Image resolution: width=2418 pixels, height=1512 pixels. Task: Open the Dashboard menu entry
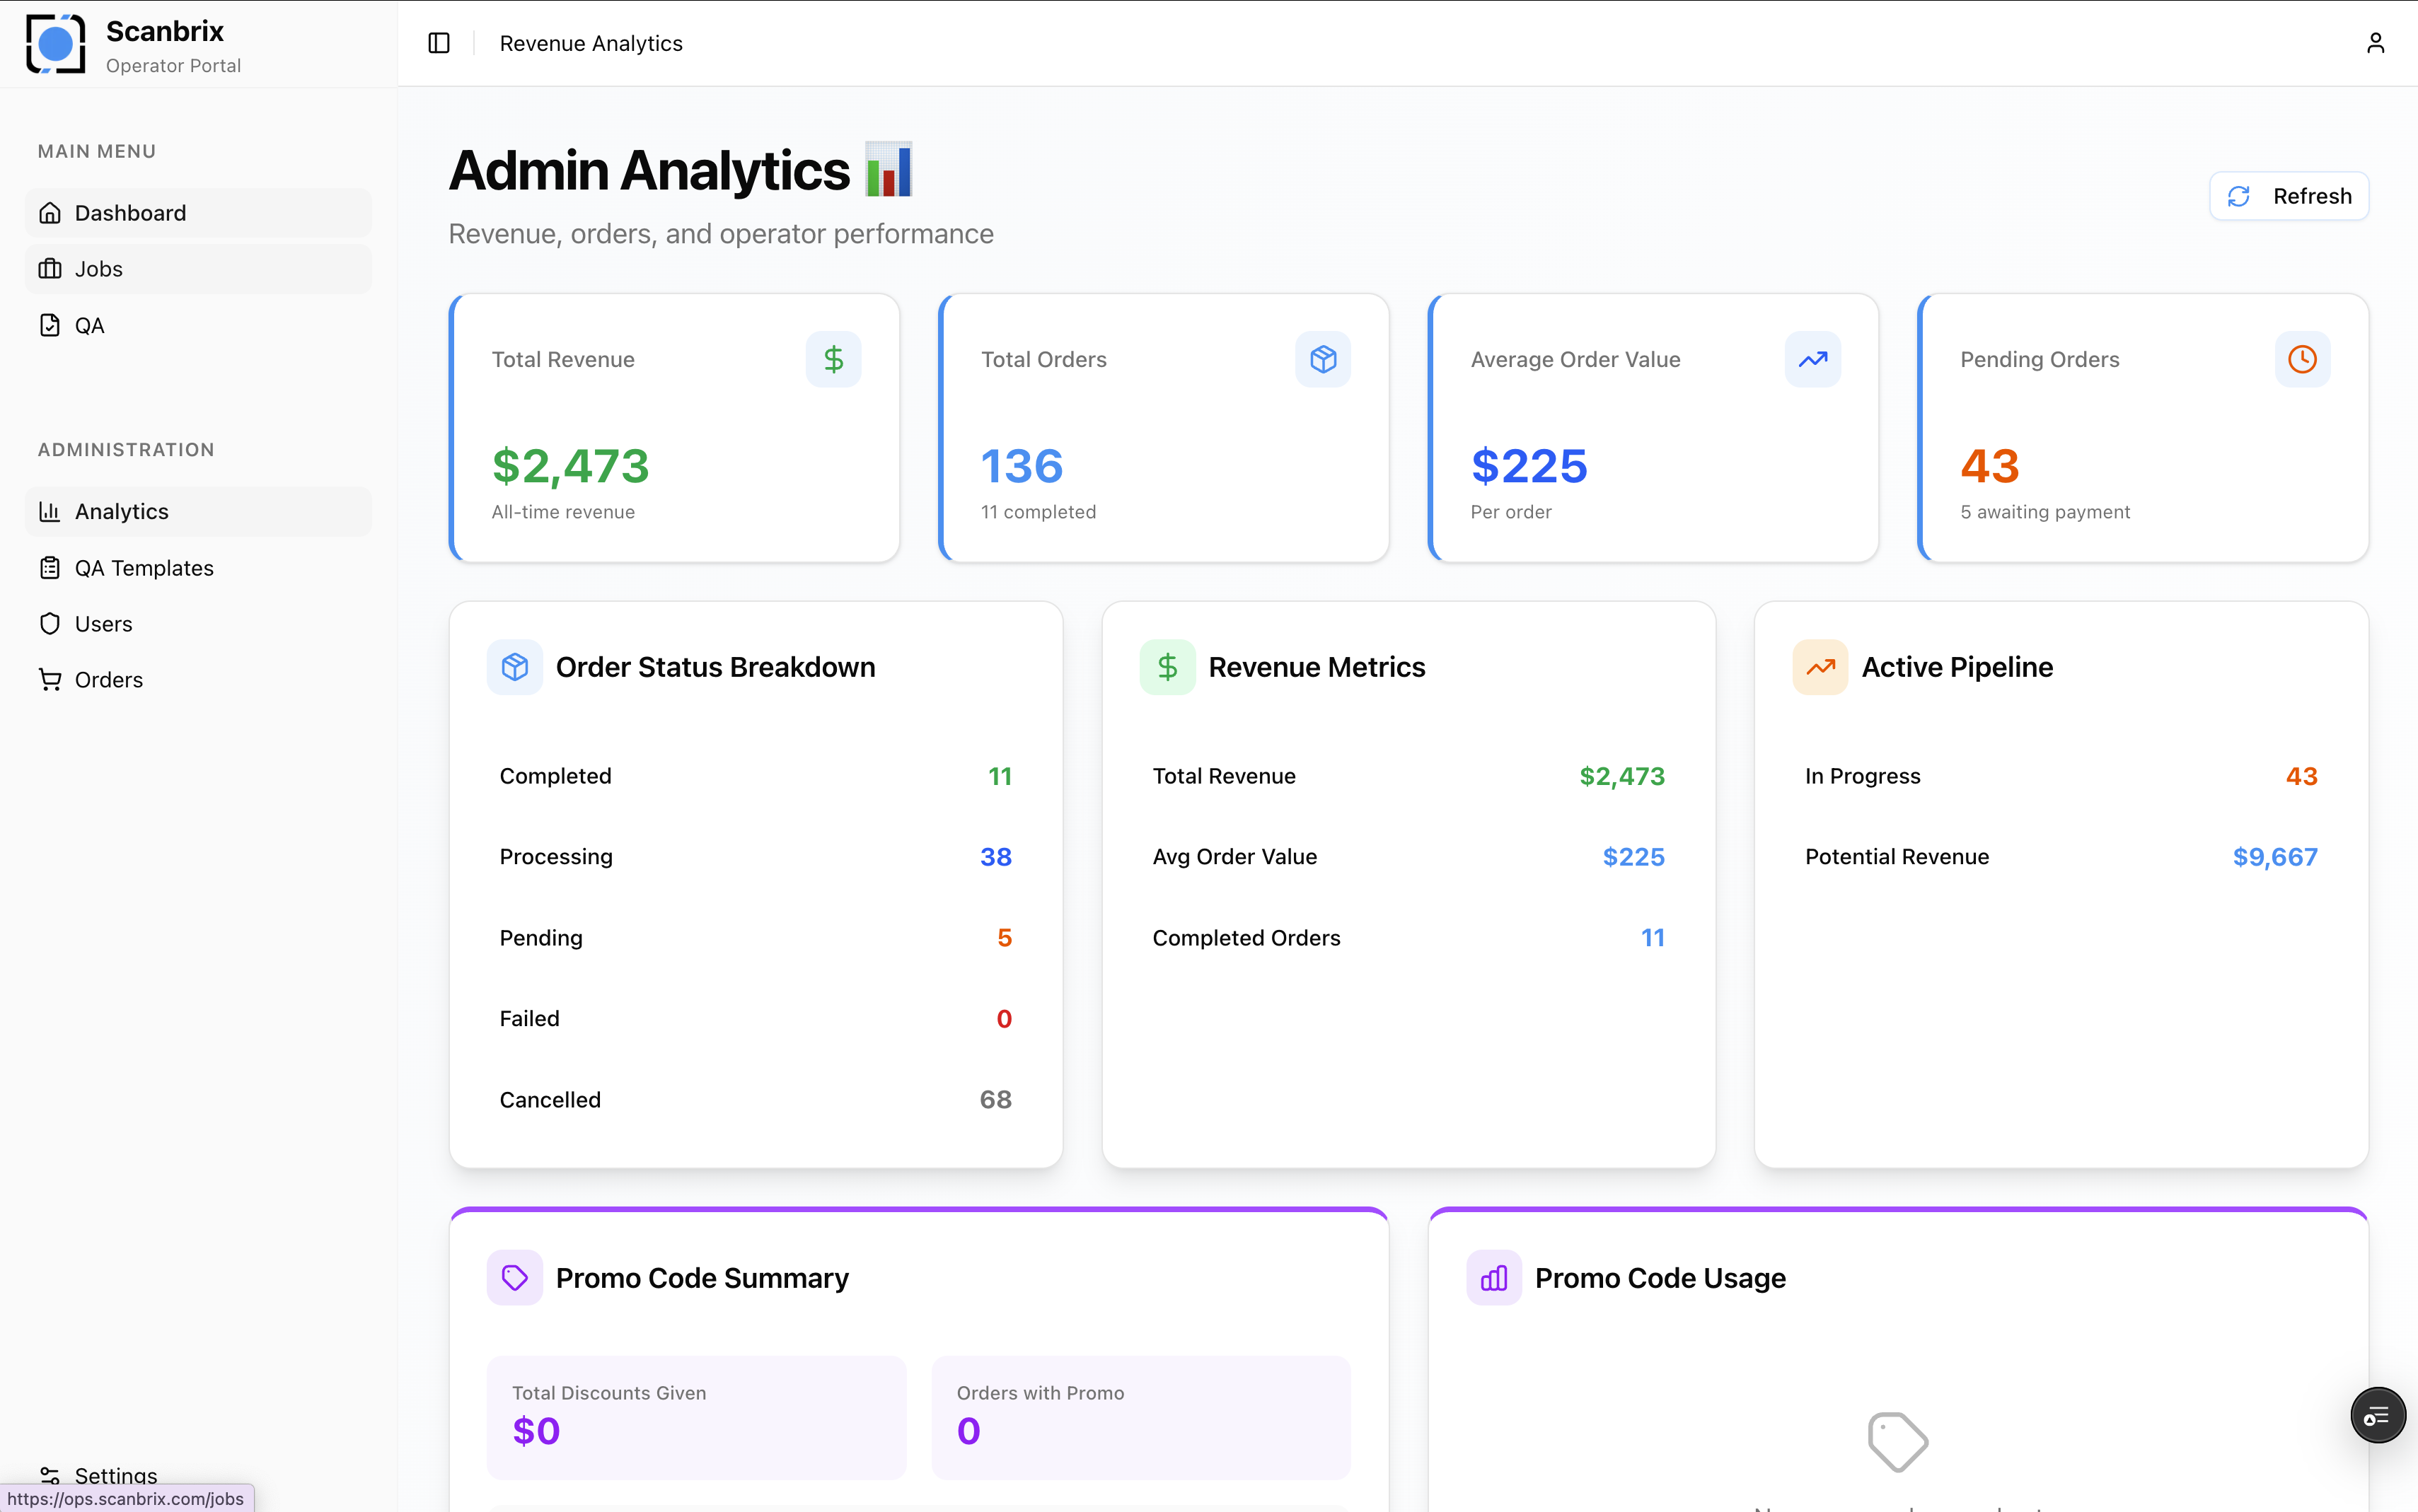[x=130, y=212]
